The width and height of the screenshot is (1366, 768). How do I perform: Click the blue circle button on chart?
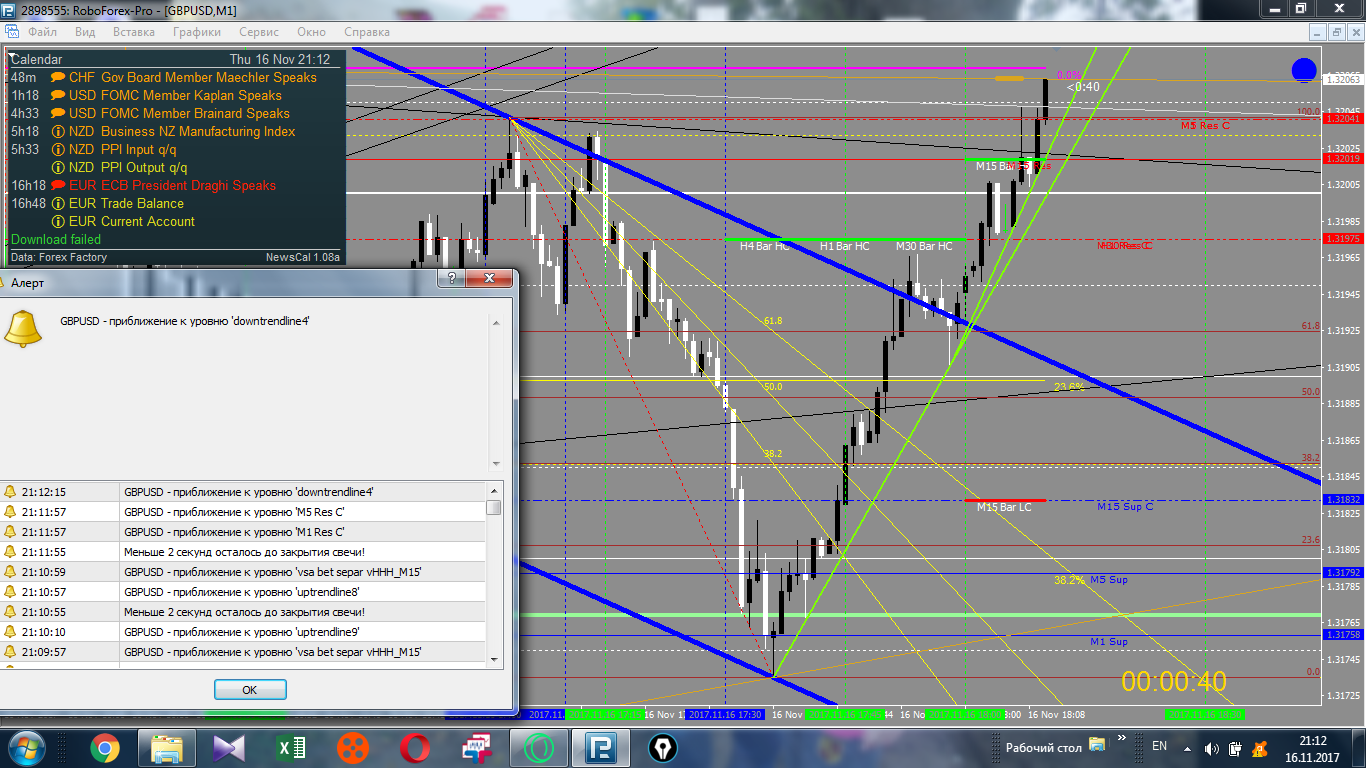1304,70
